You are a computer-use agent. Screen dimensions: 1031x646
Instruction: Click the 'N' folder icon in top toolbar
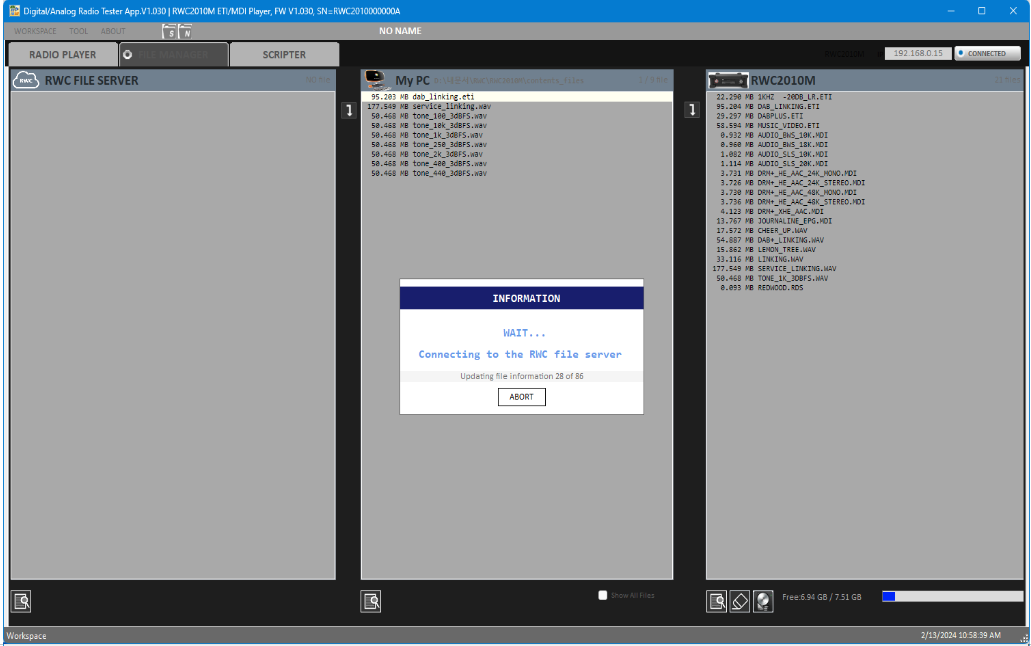click(185, 31)
